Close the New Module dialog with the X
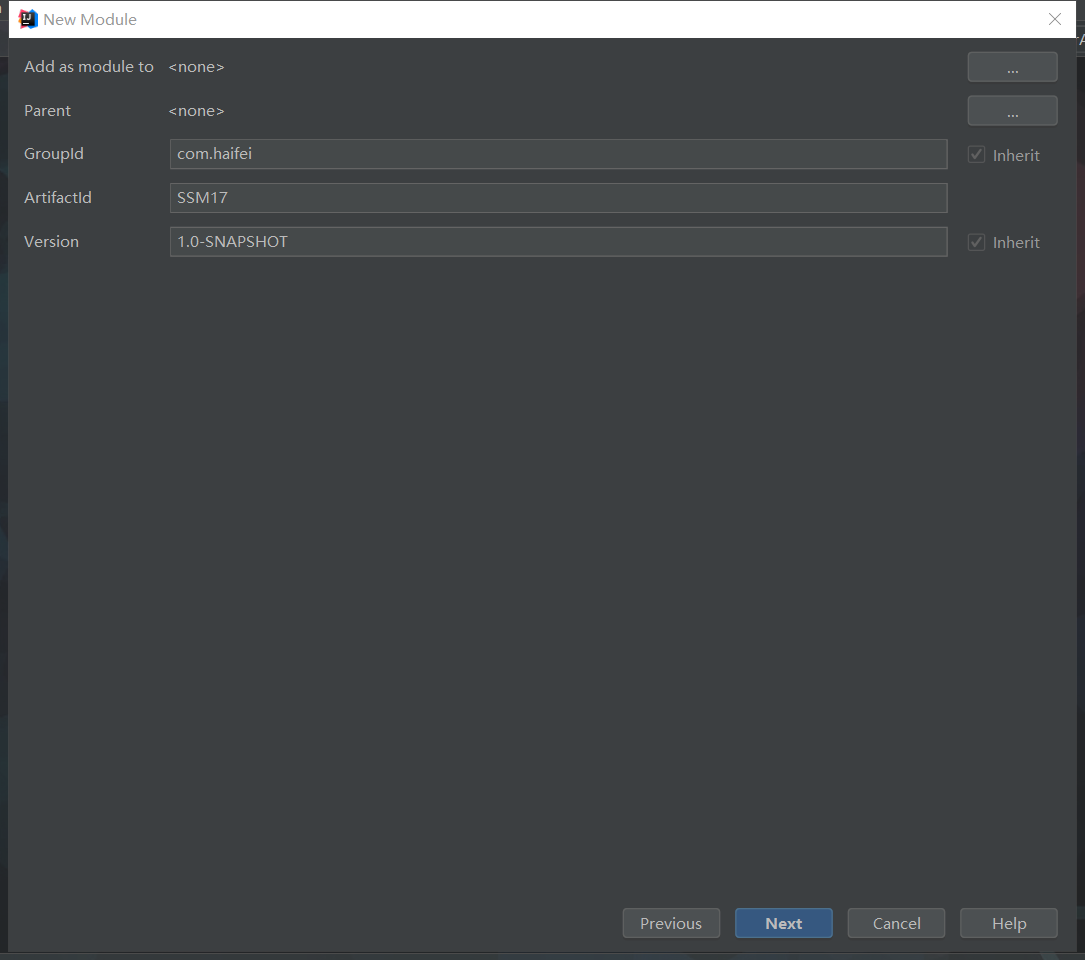This screenshot has height=960, width=1085. (1054, 19)
